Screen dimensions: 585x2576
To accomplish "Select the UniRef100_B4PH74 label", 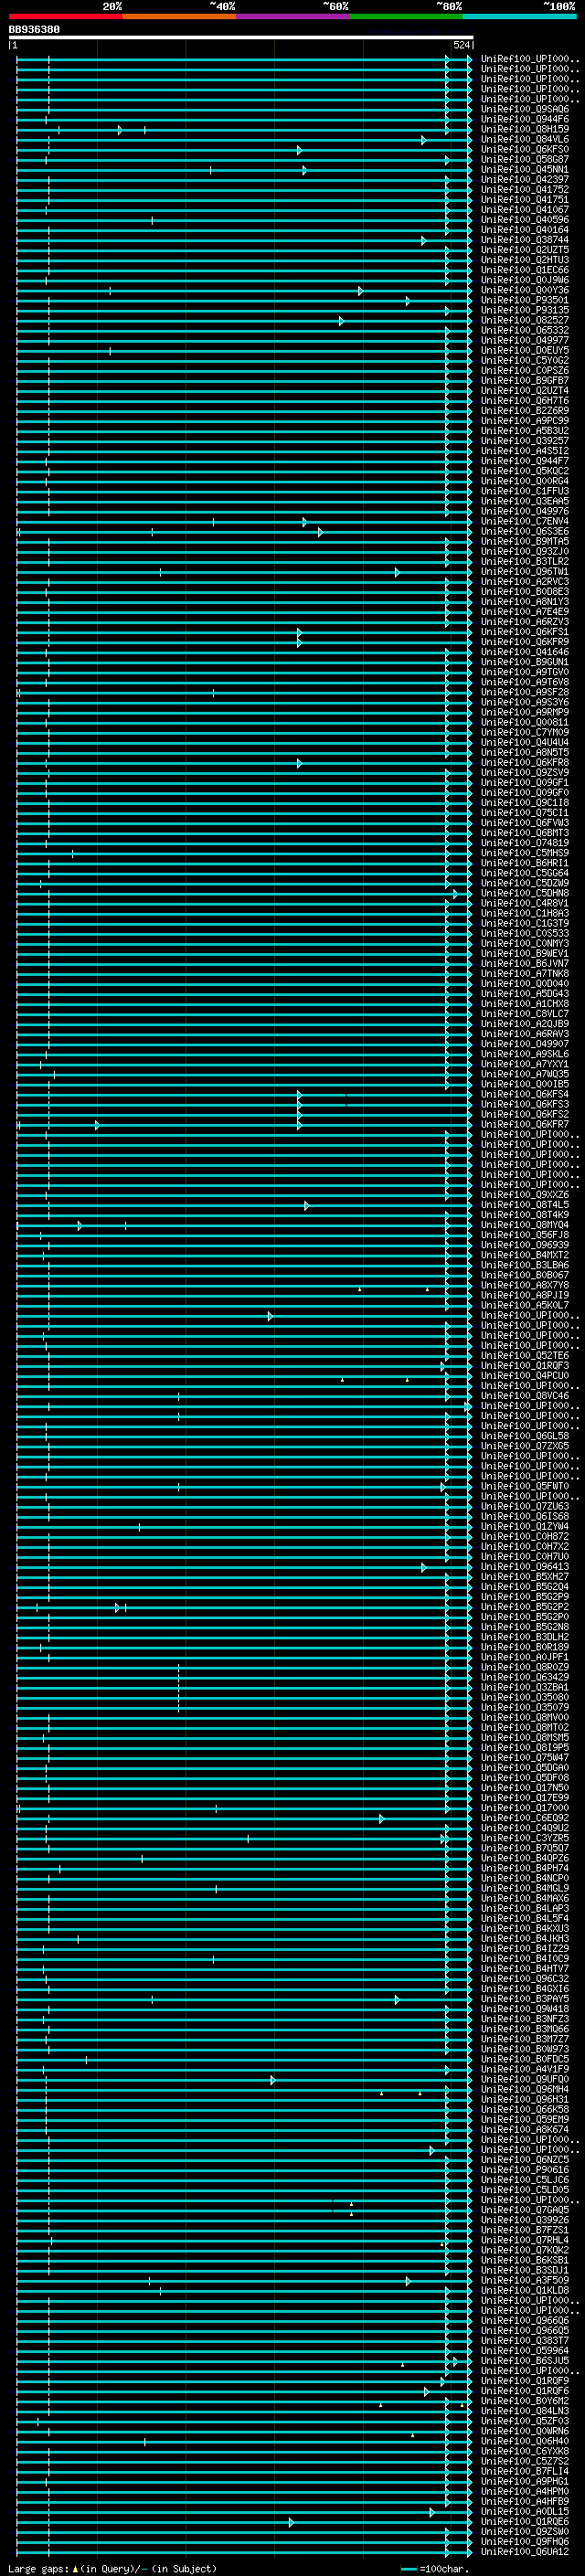I will click(525, 1868).
